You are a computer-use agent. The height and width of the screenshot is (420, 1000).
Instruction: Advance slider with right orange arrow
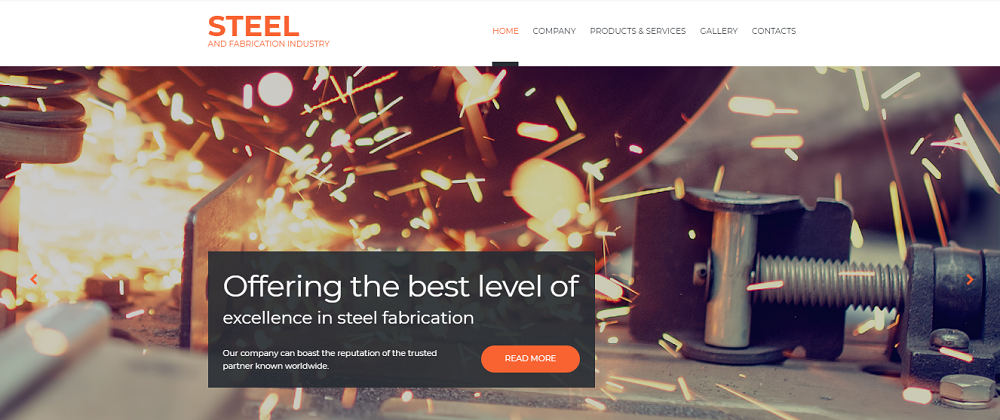(x=970, y=279)
